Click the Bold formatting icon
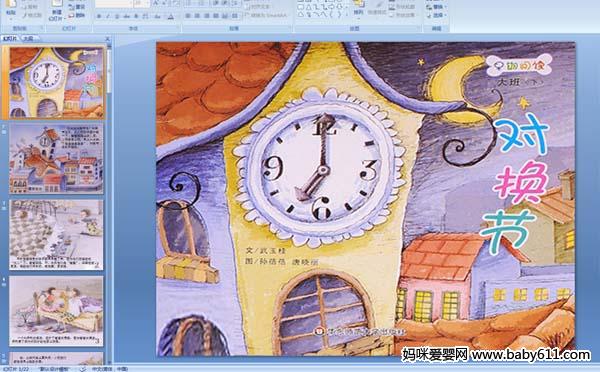Viewport: 600px width, 372px height. coord(99,16)
